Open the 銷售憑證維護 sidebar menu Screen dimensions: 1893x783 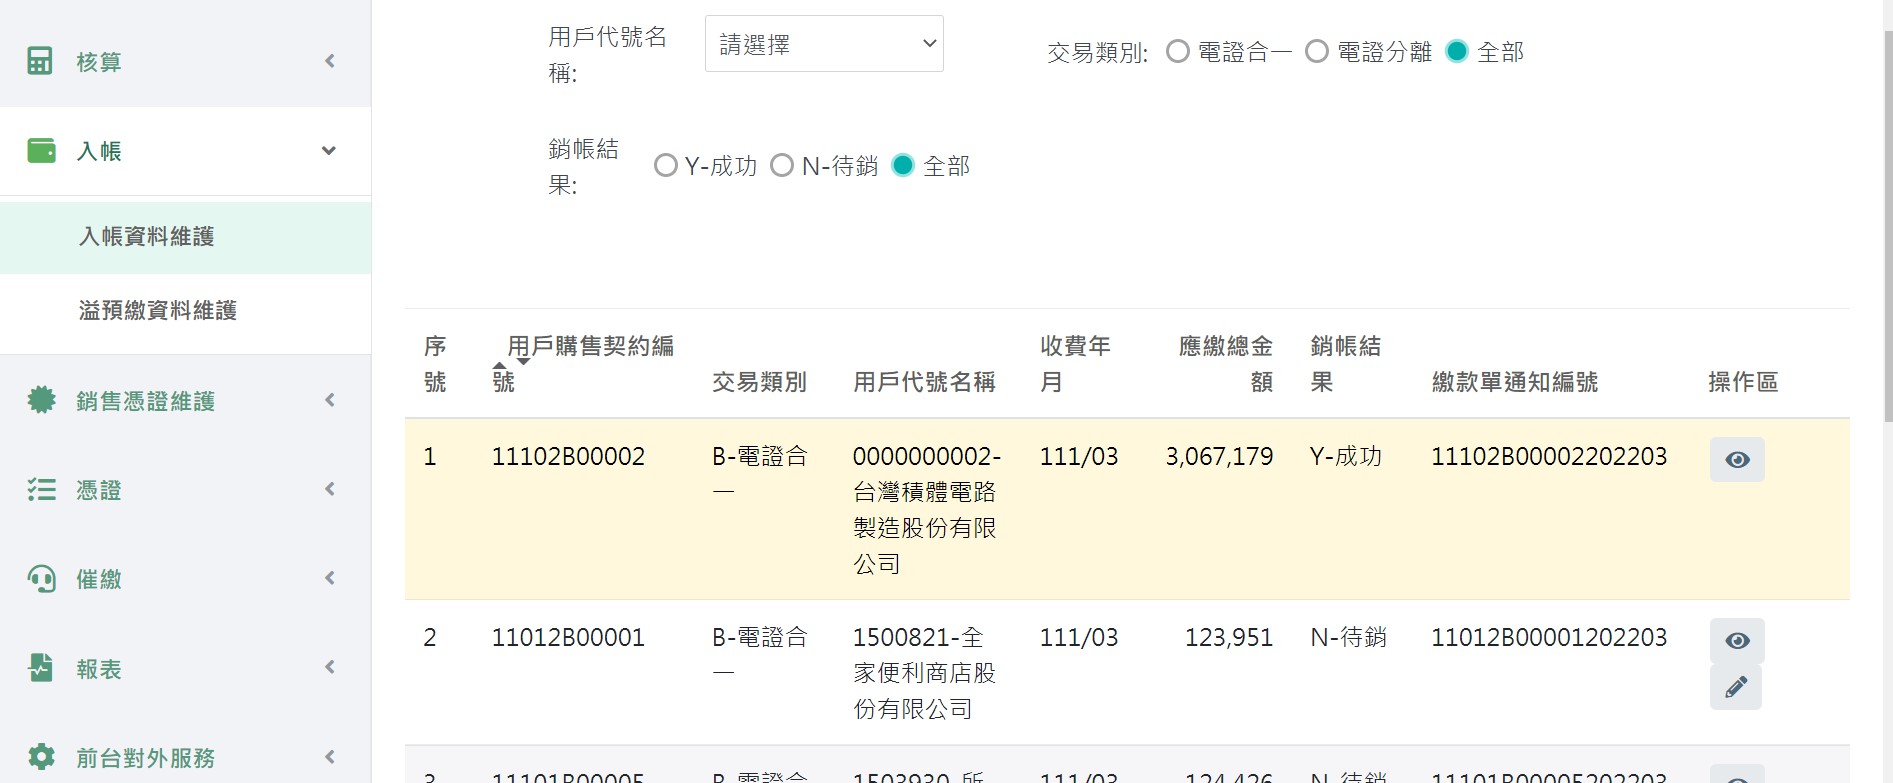[185, 400]
